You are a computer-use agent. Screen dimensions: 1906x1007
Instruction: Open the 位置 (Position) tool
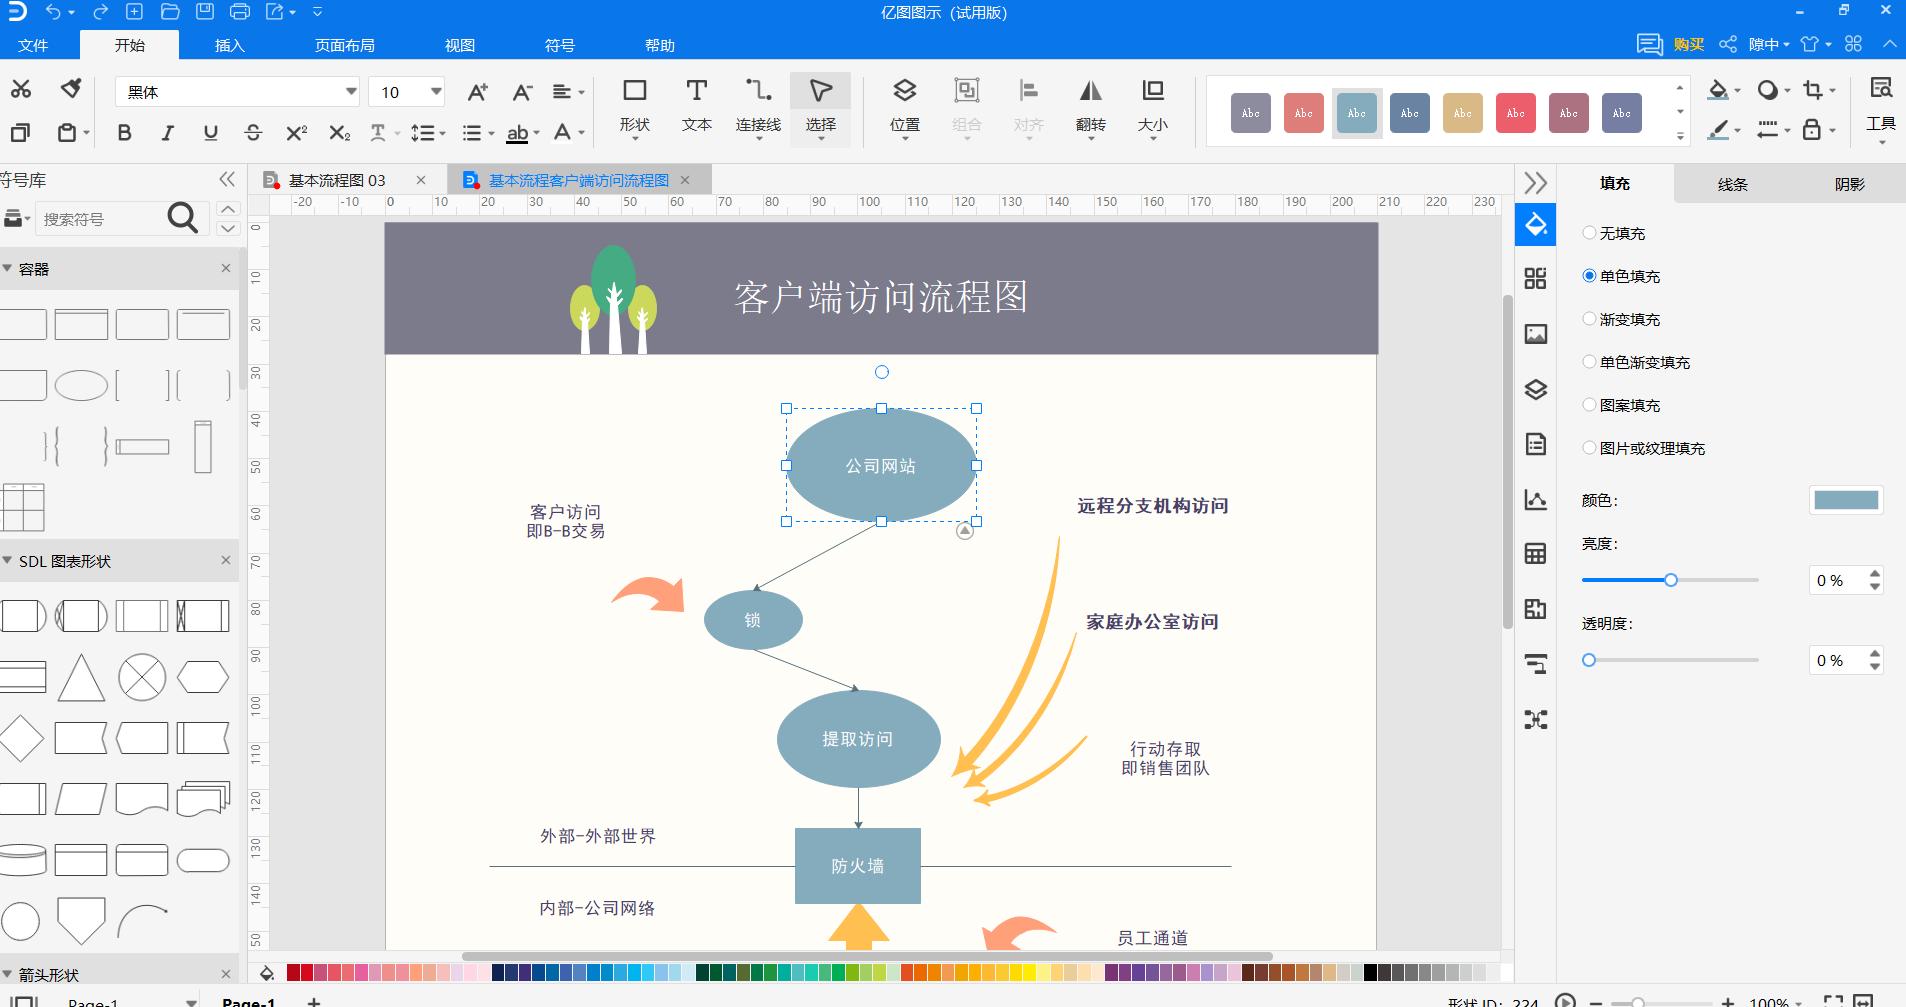[903, 105]
